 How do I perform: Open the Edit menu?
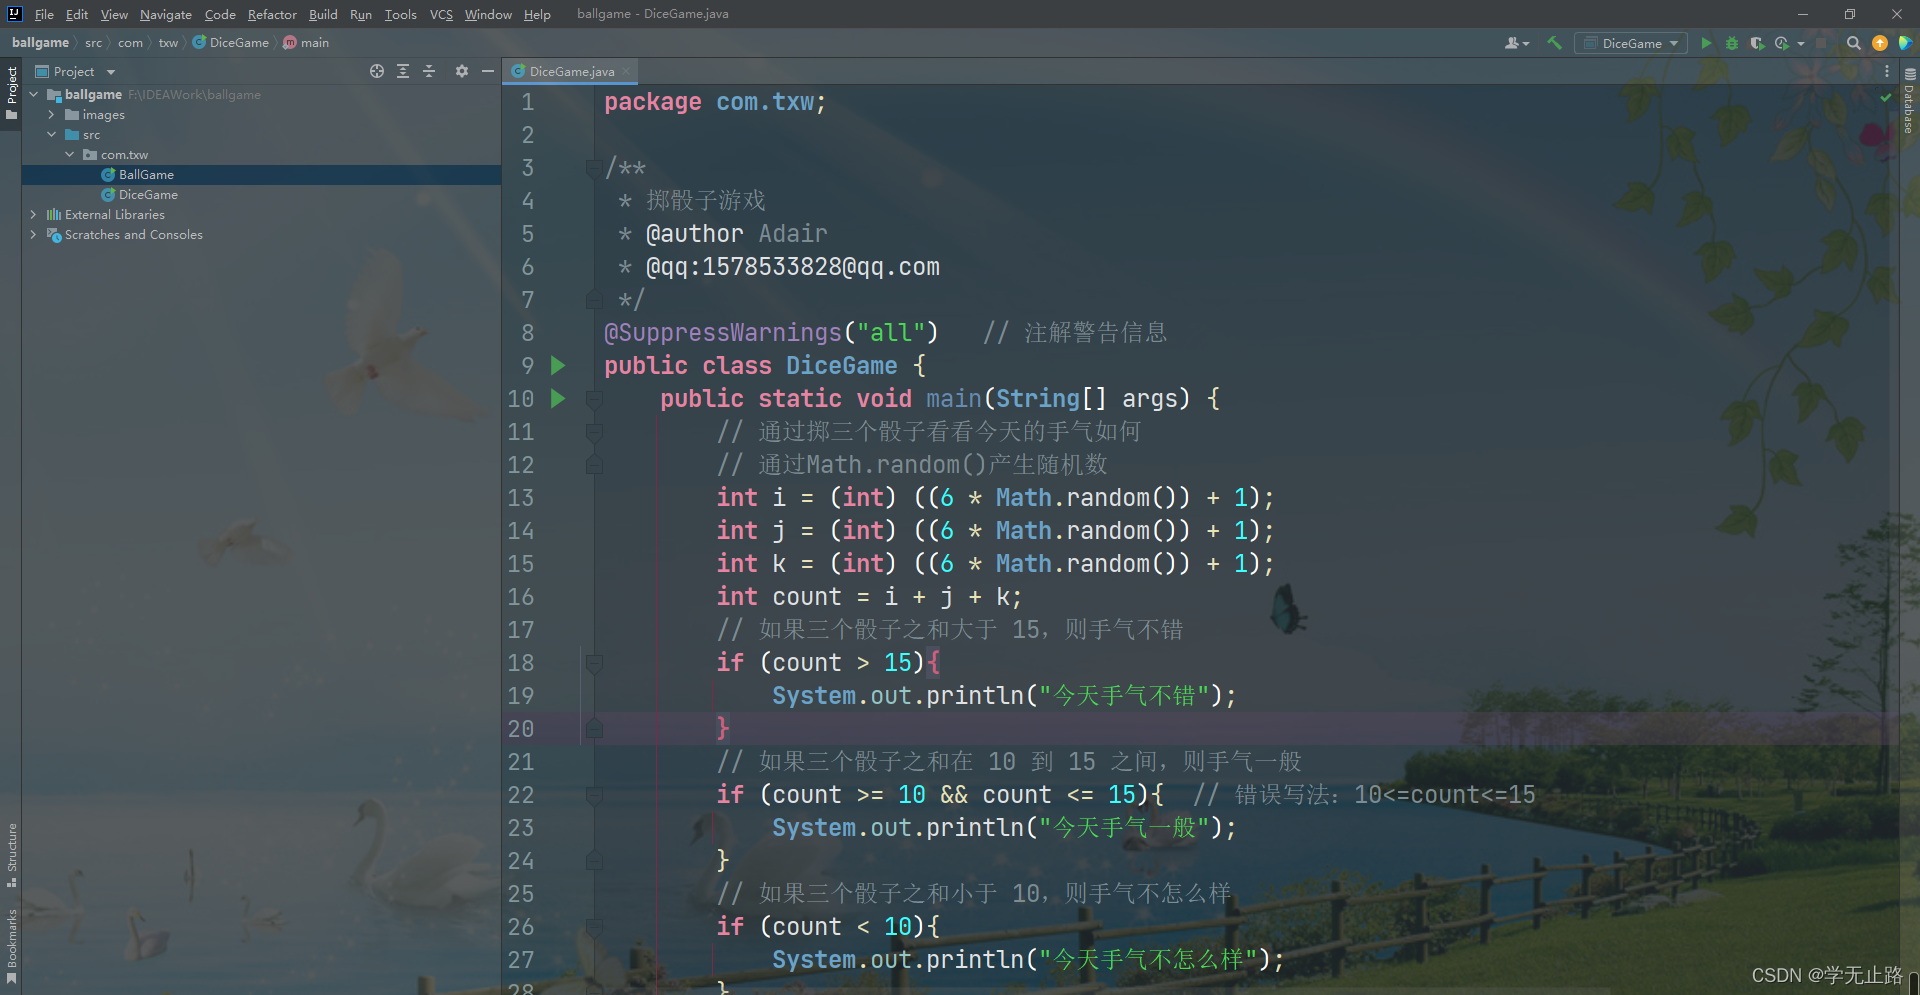77,14
